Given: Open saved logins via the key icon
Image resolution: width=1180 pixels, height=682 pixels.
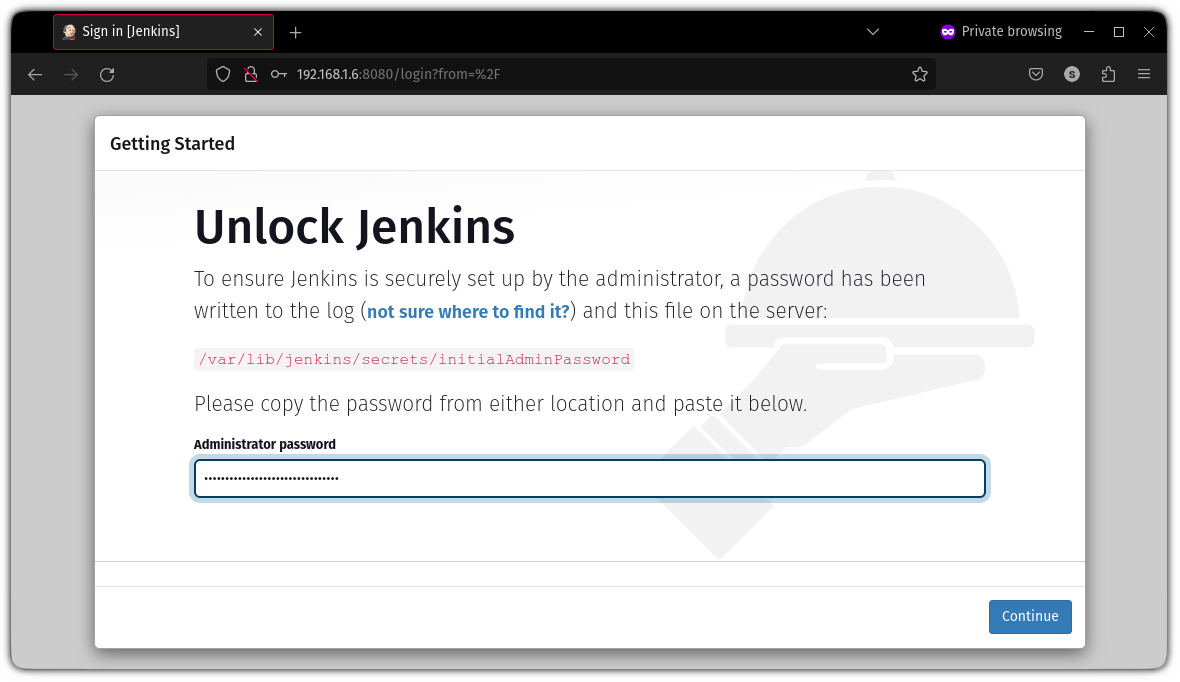Looking at the screenshot, I should (x=279, y=74).
